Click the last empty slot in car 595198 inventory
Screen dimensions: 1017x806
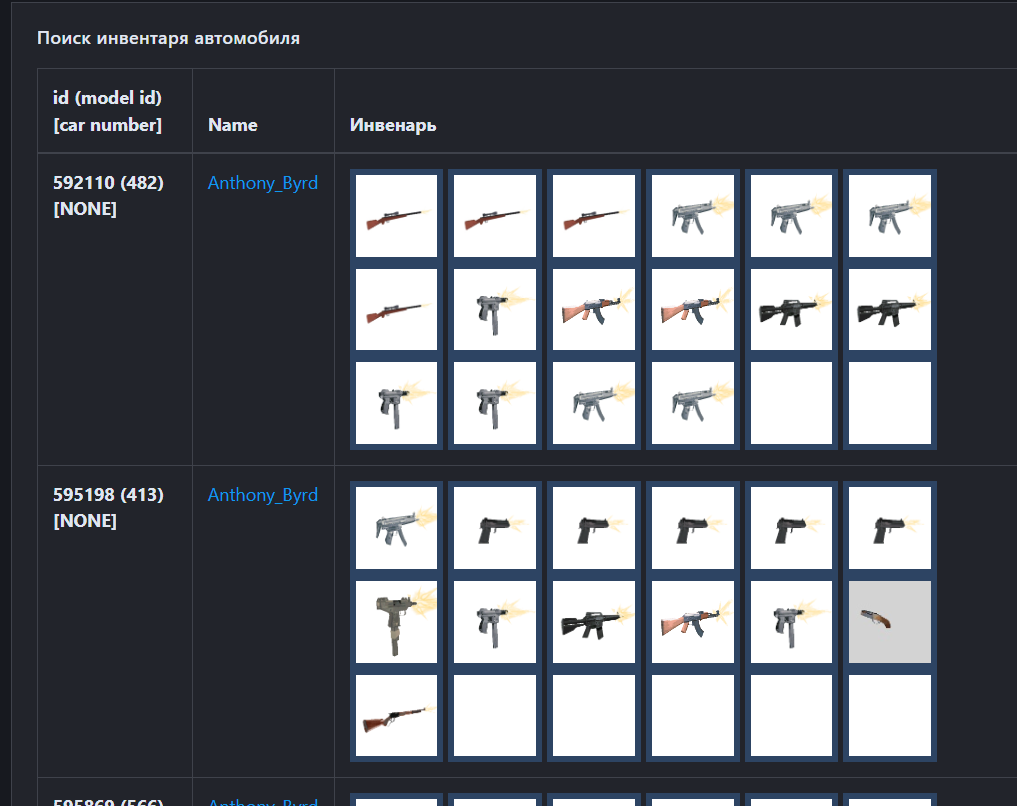(x=889, y=715)
